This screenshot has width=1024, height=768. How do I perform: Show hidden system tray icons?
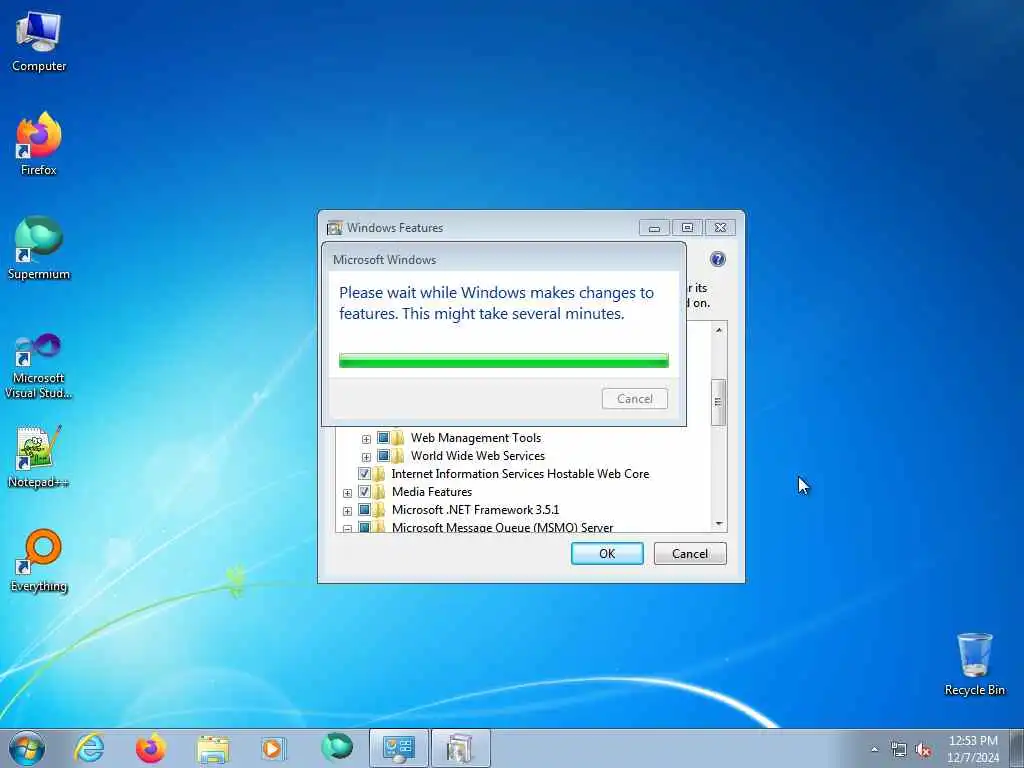(x=874, y=749)
